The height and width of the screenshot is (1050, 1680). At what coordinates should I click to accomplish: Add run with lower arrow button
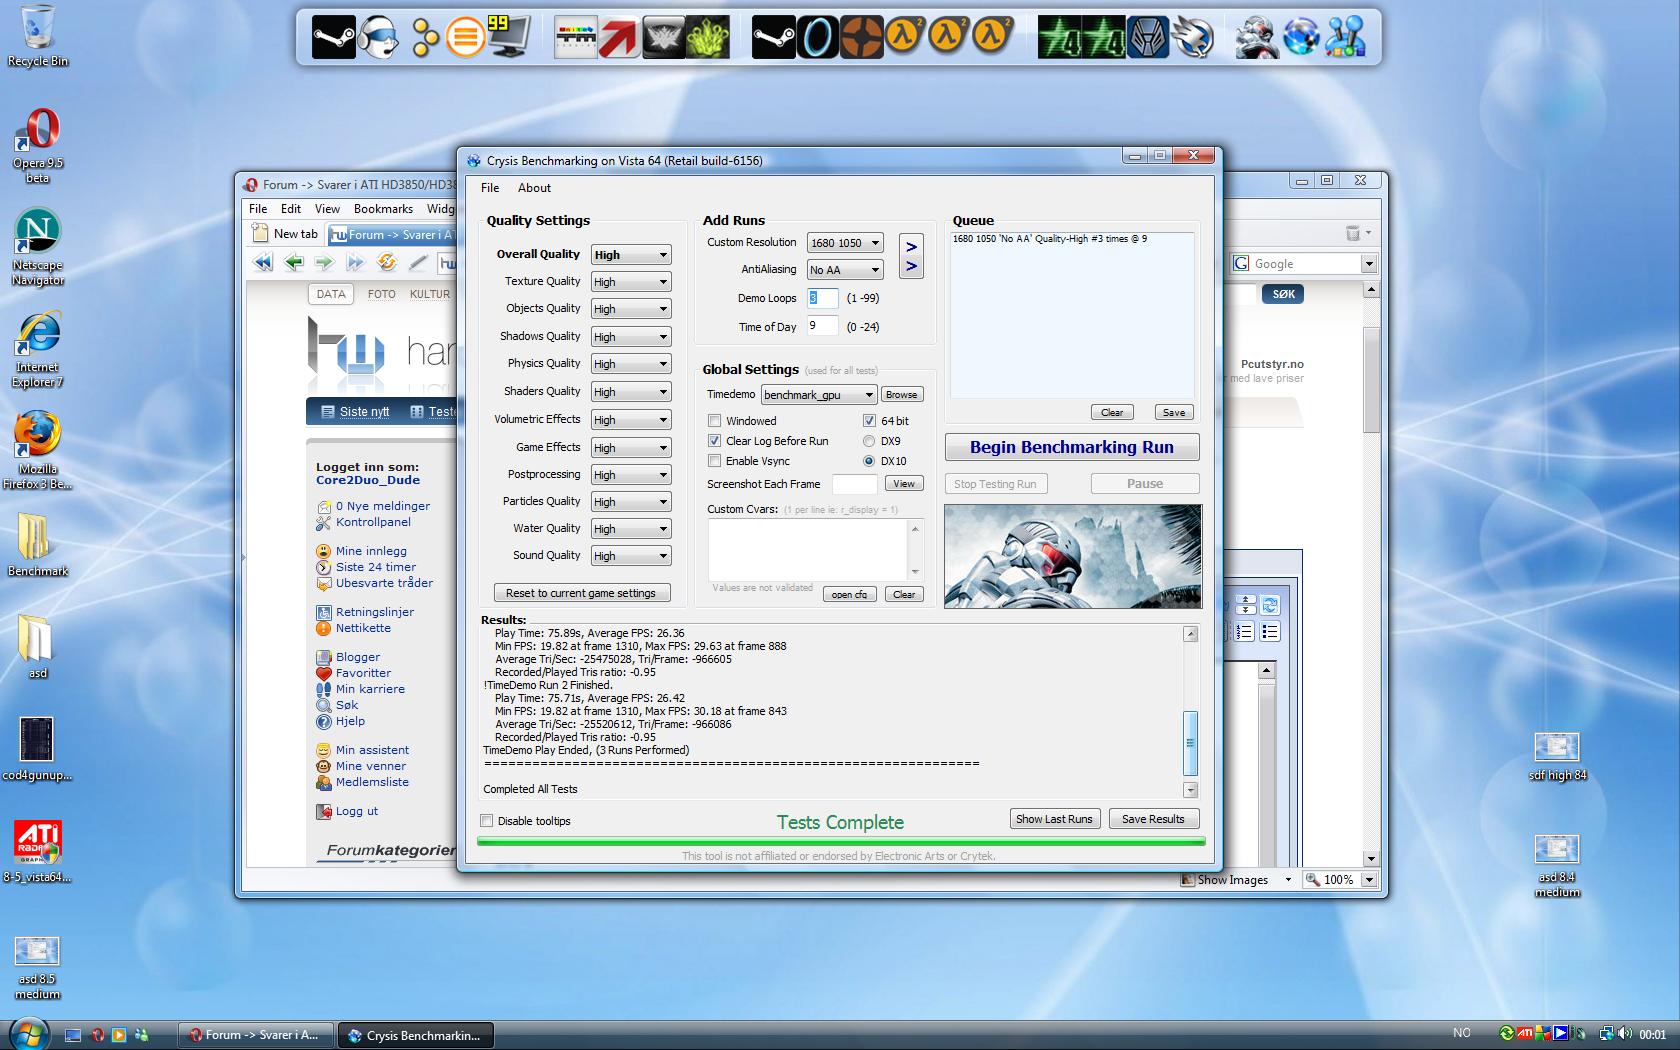pyautogui.click(x=911, y=266)
